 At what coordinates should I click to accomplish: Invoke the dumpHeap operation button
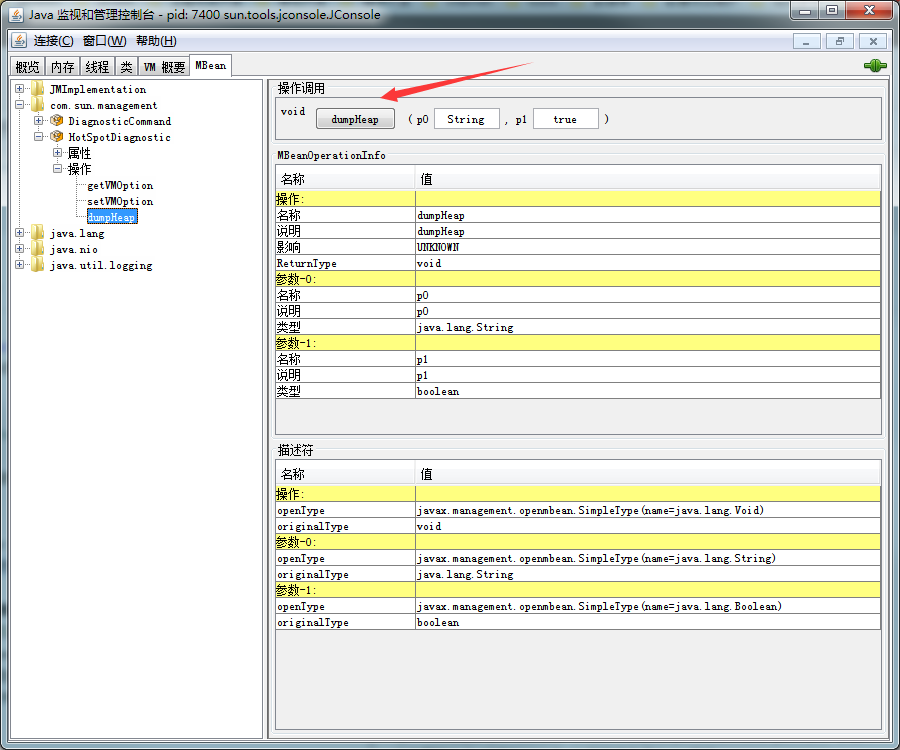pyautogui.click(x=355, y=119)
